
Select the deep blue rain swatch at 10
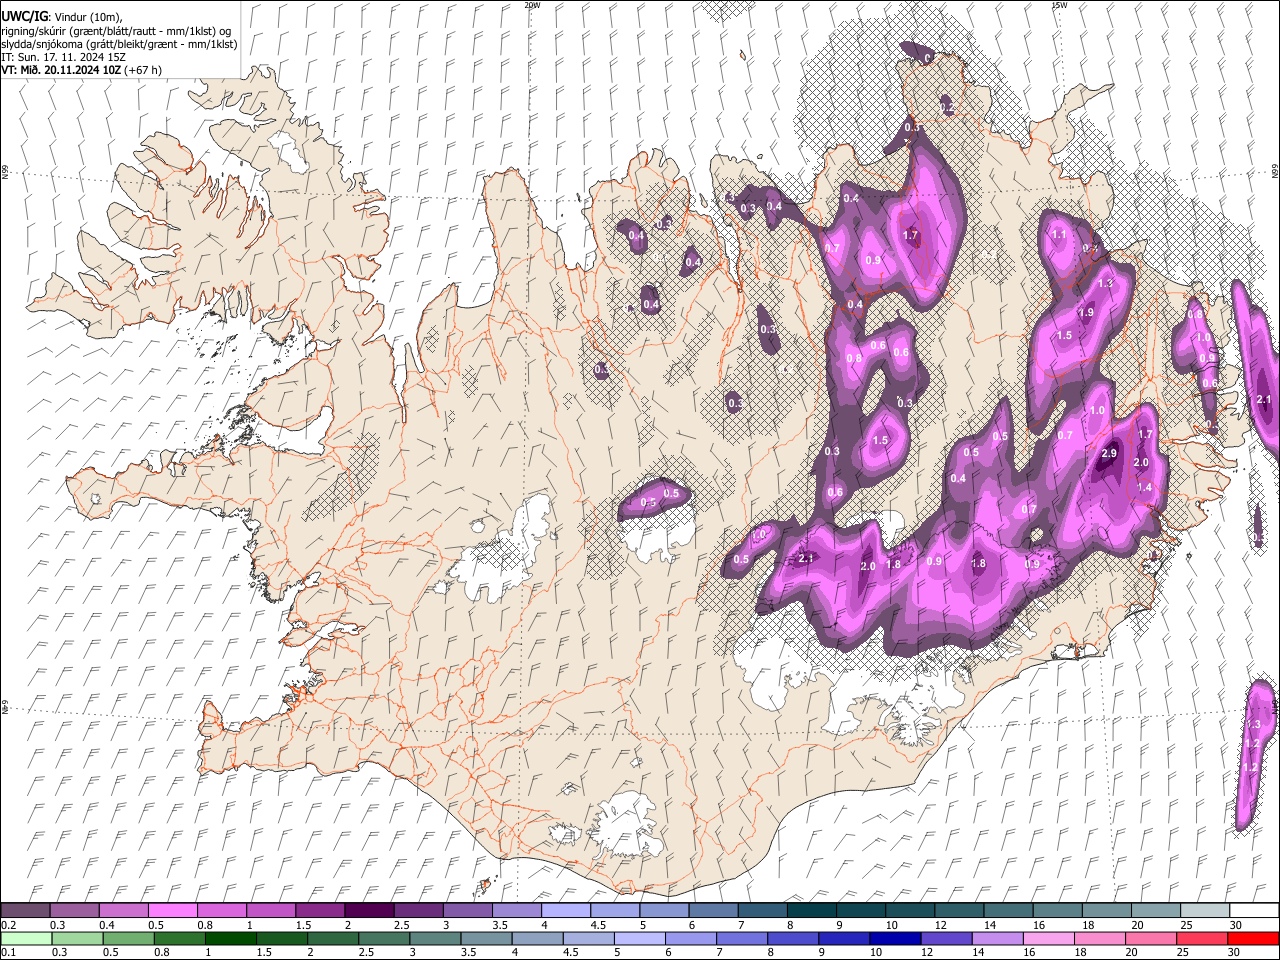[895, 938]
